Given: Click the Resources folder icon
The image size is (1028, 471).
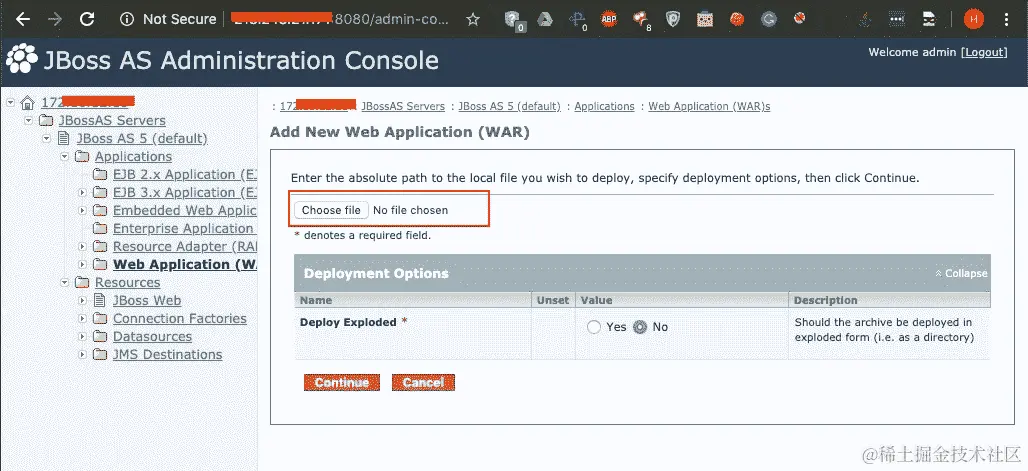Looking at the screenshot, I should click(82, 283).
